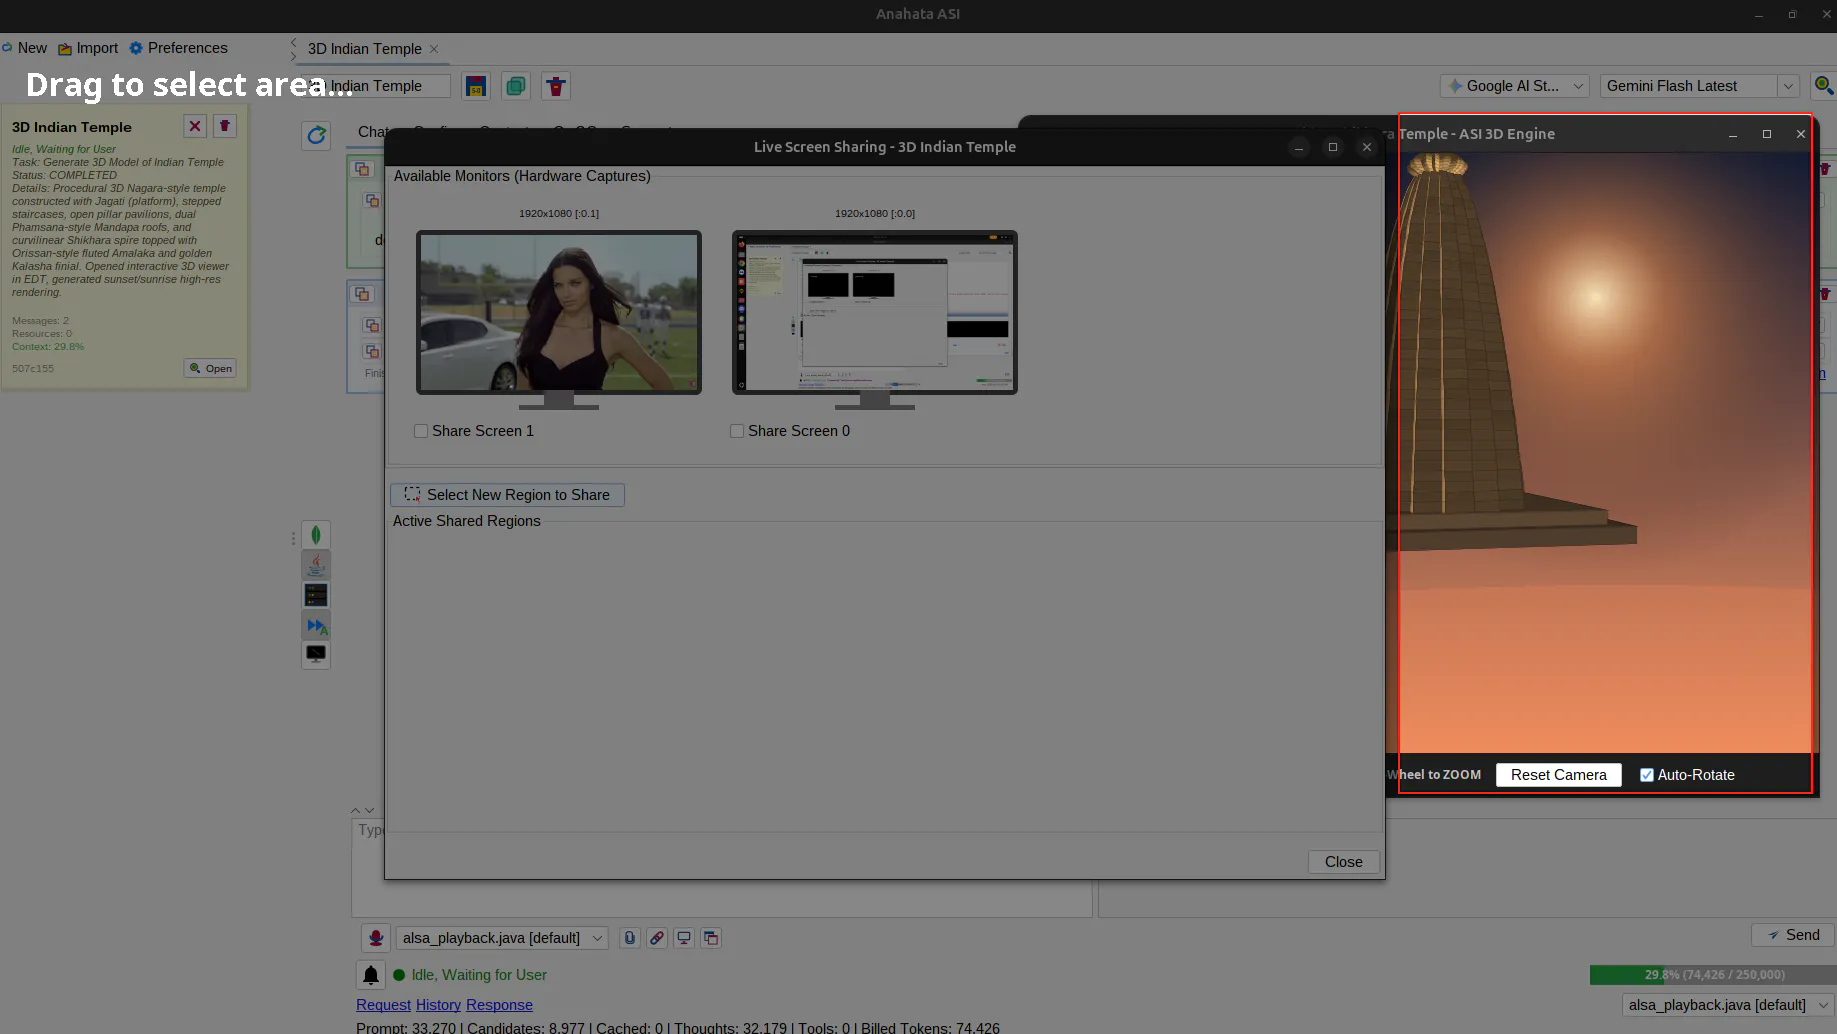Enable the Share Screen 1 checkbox
This screenshot has width=1837, height=1034.
point(421,431)
